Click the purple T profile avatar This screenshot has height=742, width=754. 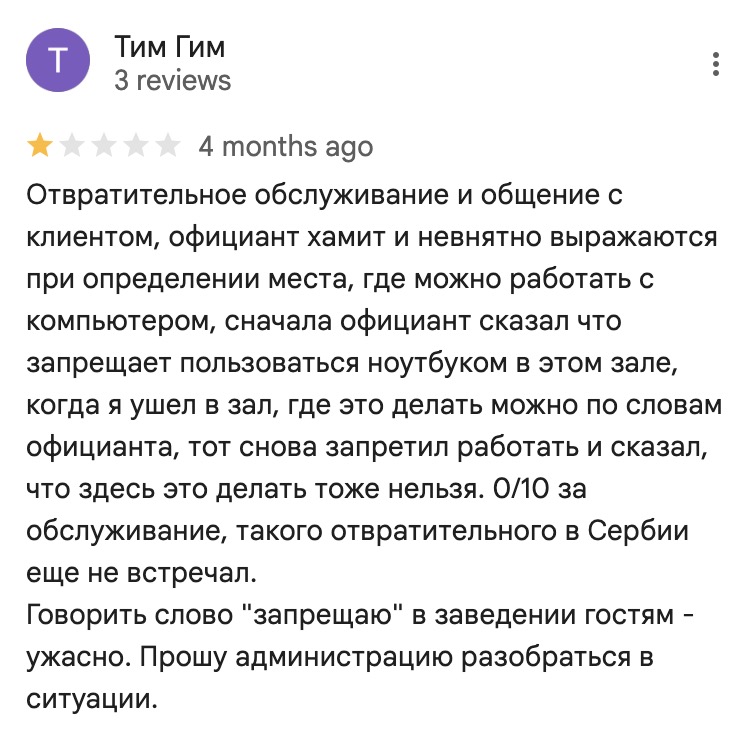point(58,60)
